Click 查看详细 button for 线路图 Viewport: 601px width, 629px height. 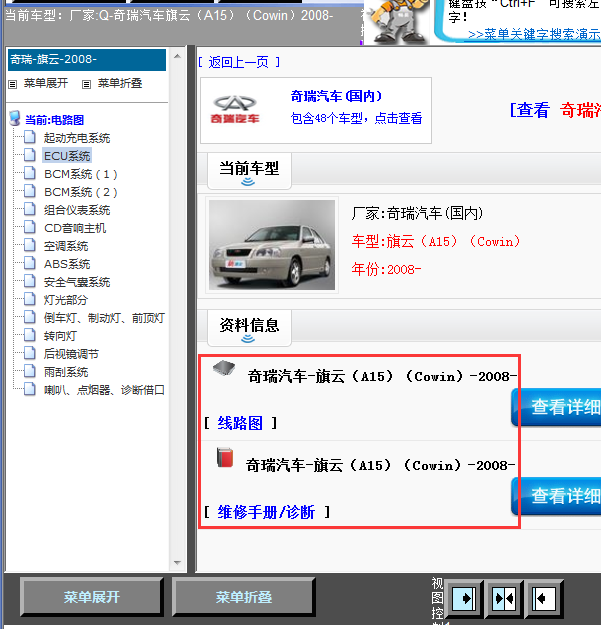pyautogui.click(x=556, y=407)
